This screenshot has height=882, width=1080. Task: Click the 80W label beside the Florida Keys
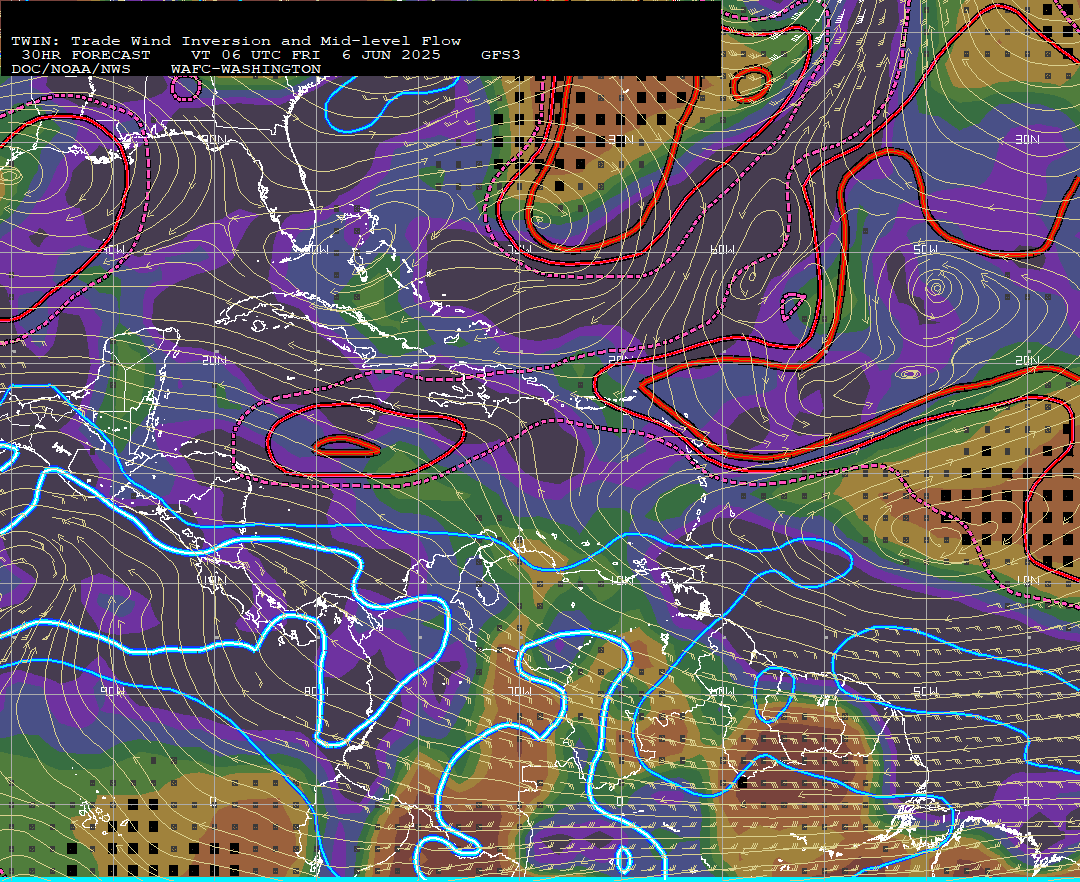coord(317,250)
